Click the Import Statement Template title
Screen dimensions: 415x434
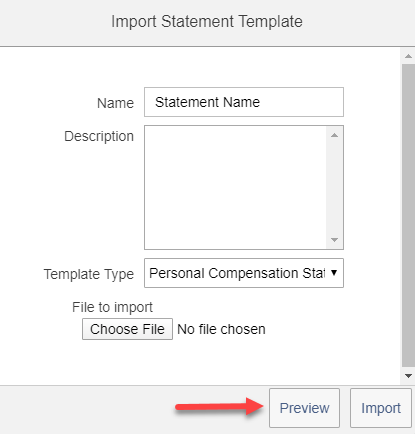pos(207,22)
